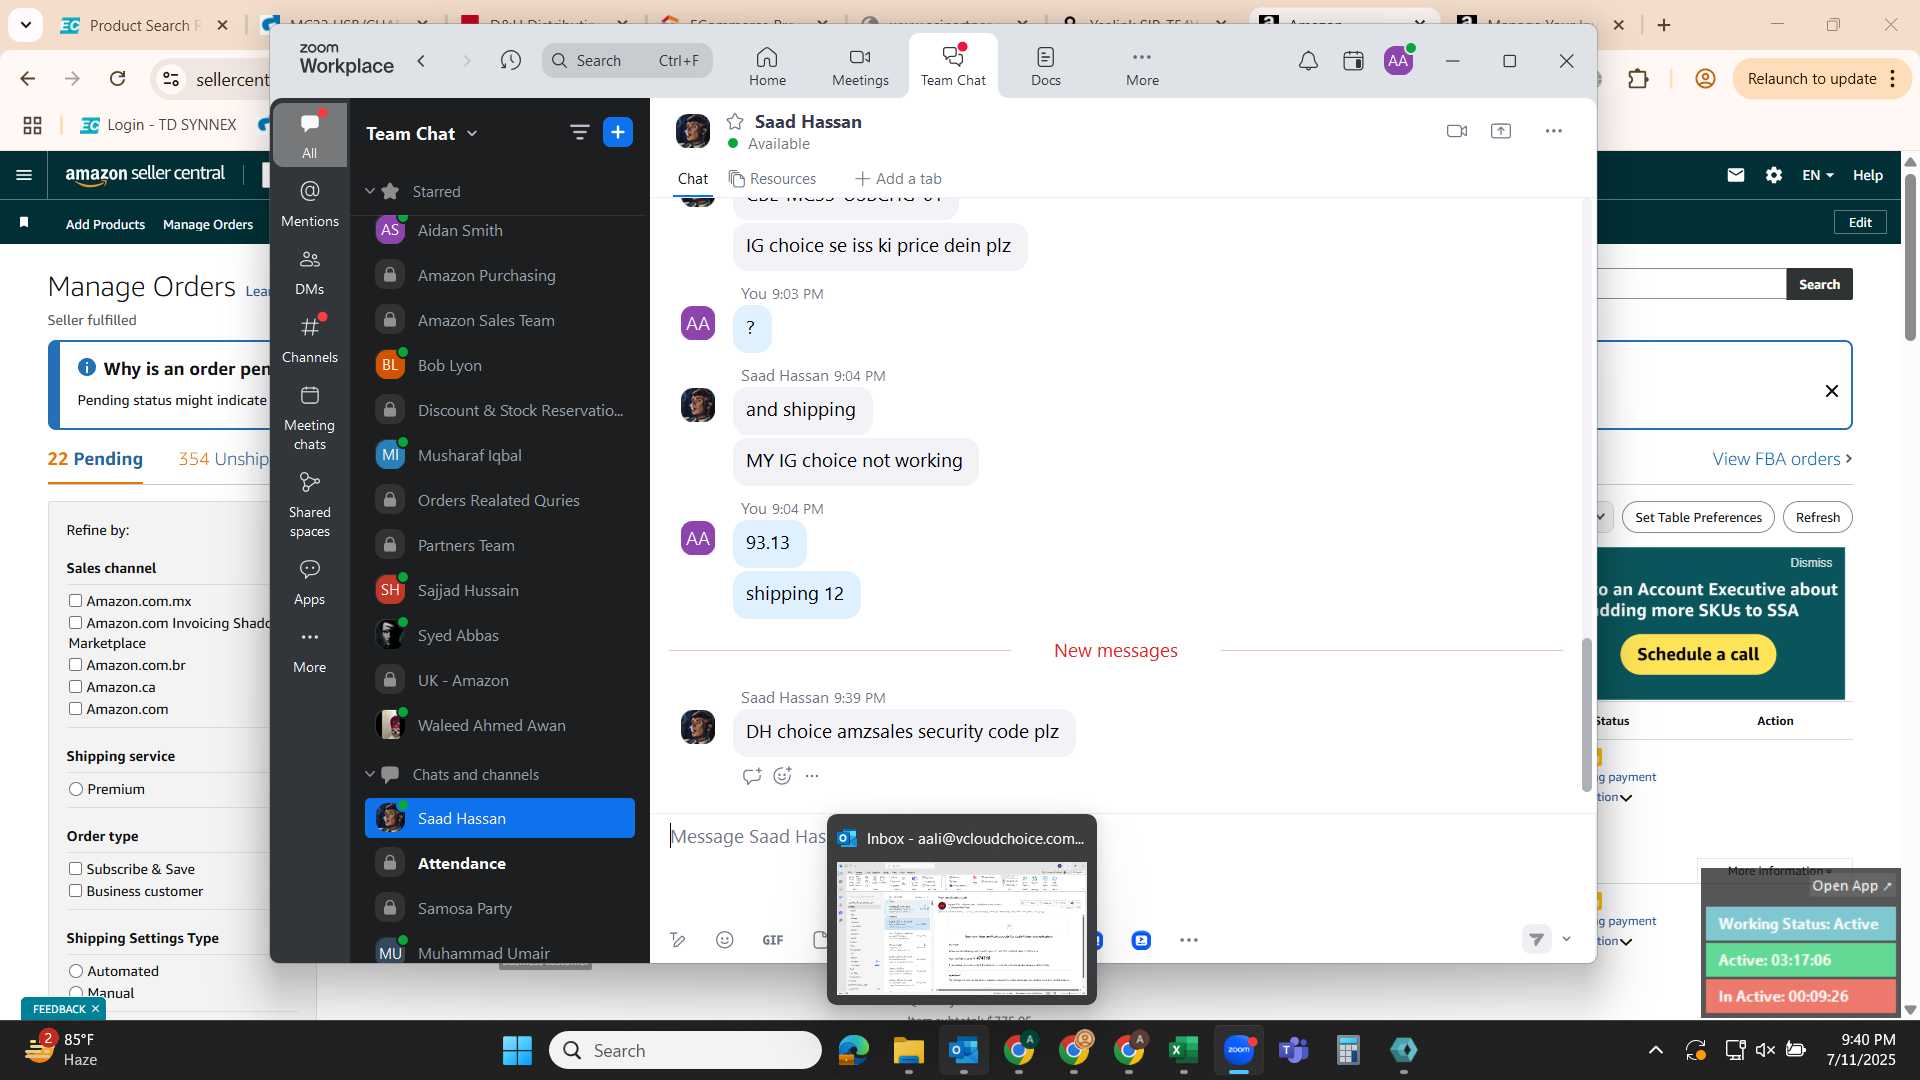Select Premium shipping service

tap(76, 789)
